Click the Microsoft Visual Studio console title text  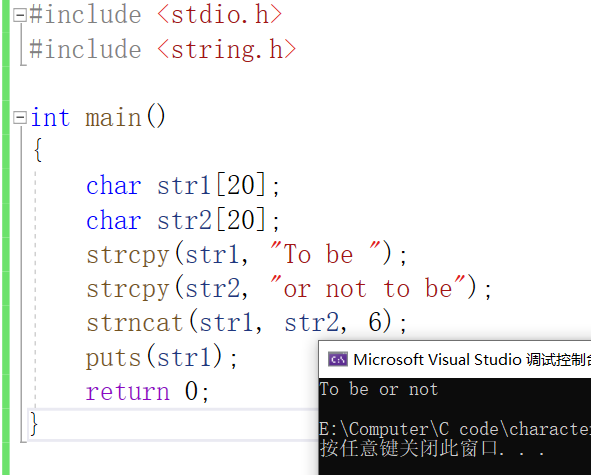[x=472, y=360]
